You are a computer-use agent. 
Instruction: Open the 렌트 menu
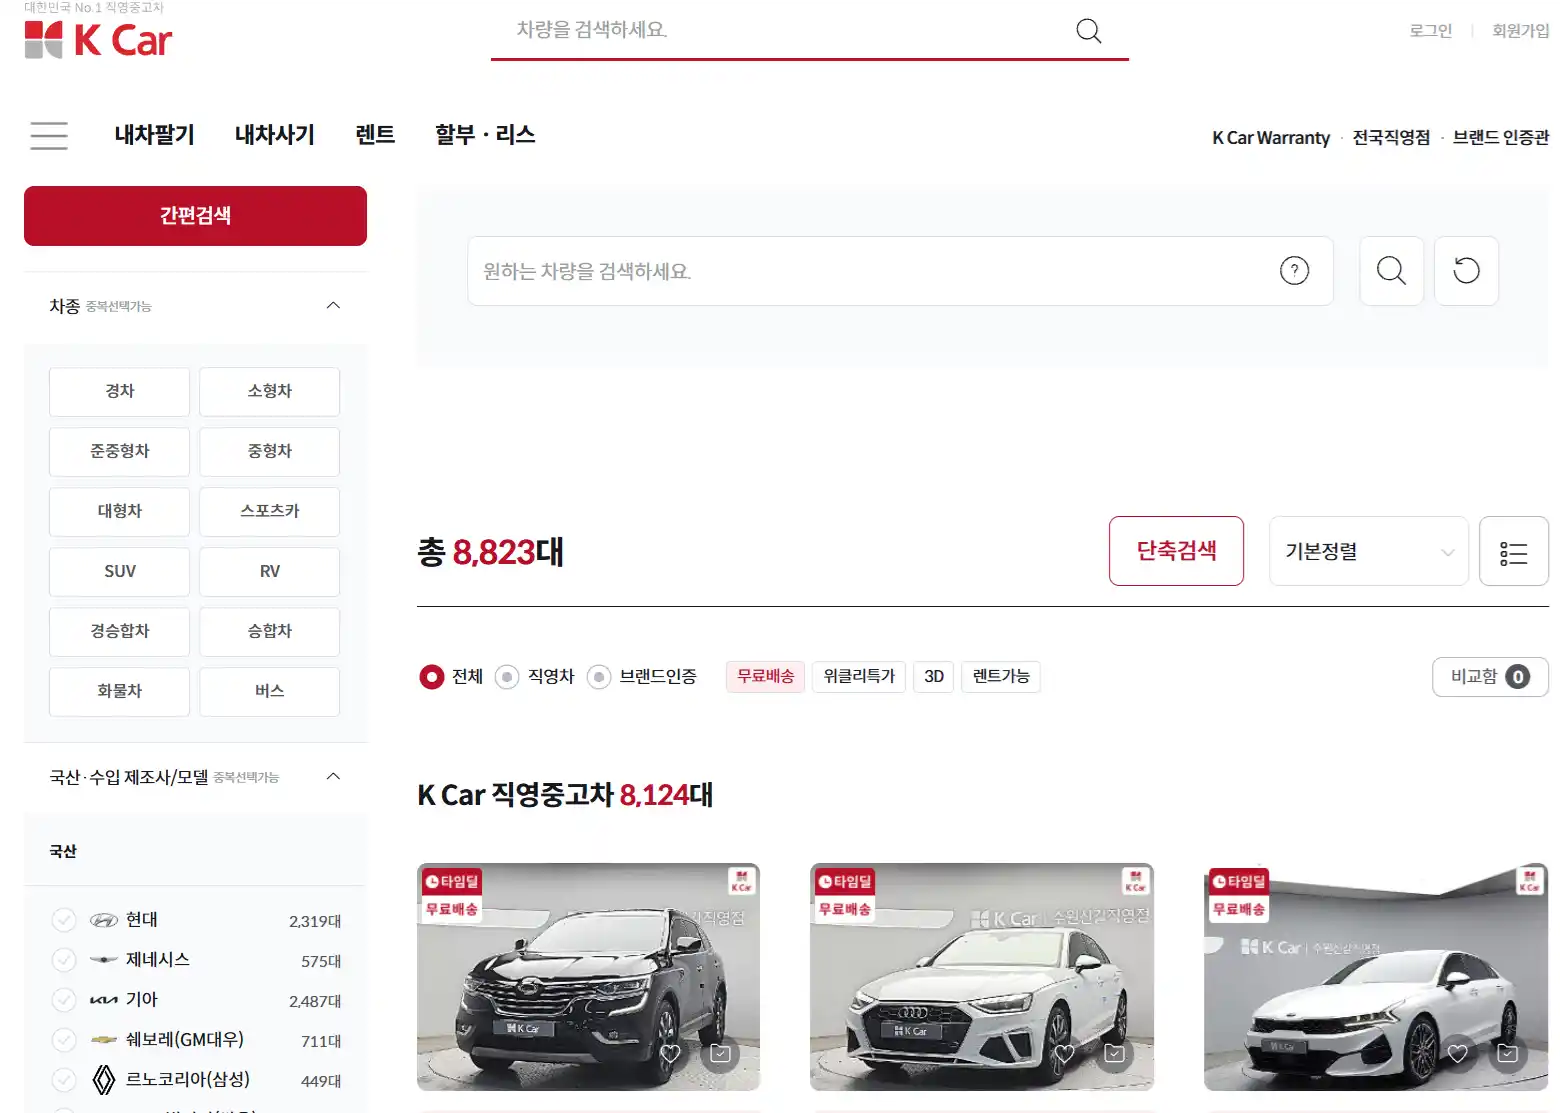(375, 135)
